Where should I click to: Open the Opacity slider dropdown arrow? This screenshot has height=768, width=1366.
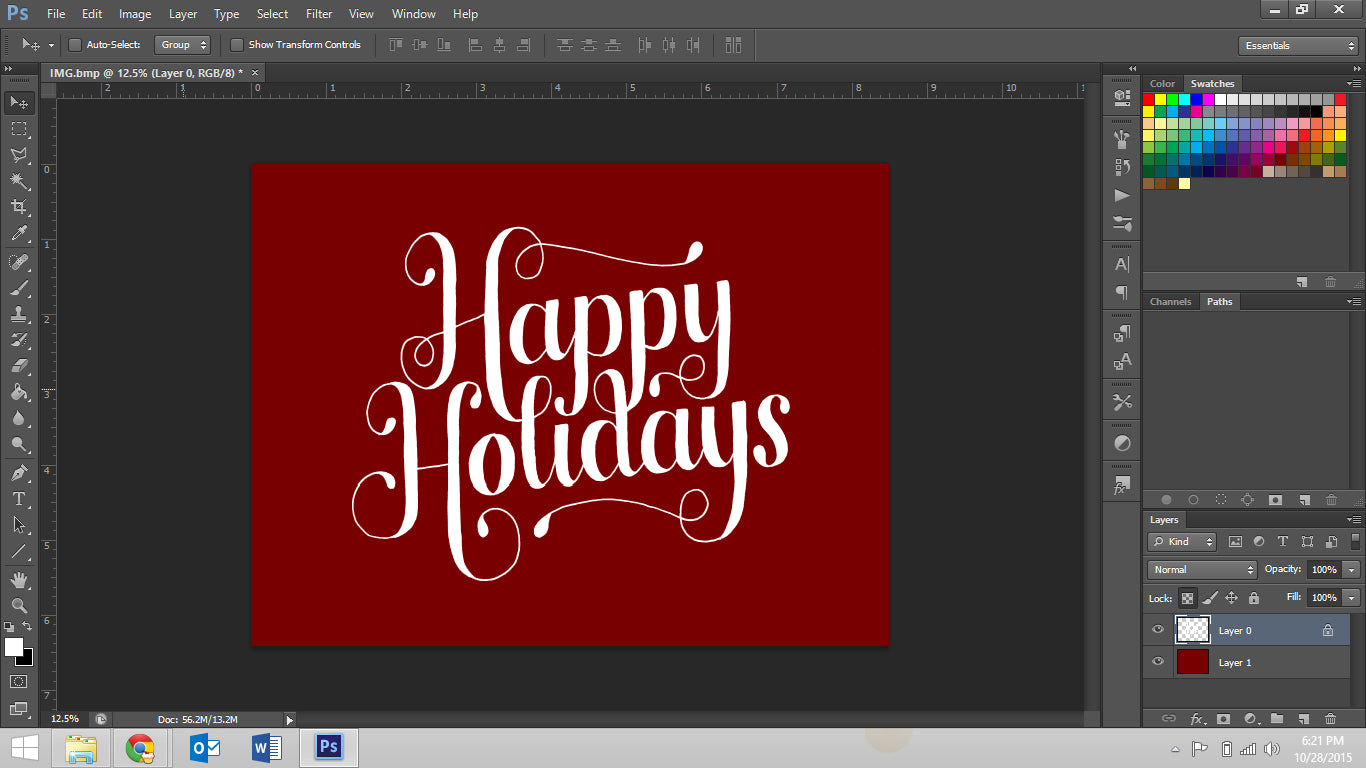point(1352,570)
